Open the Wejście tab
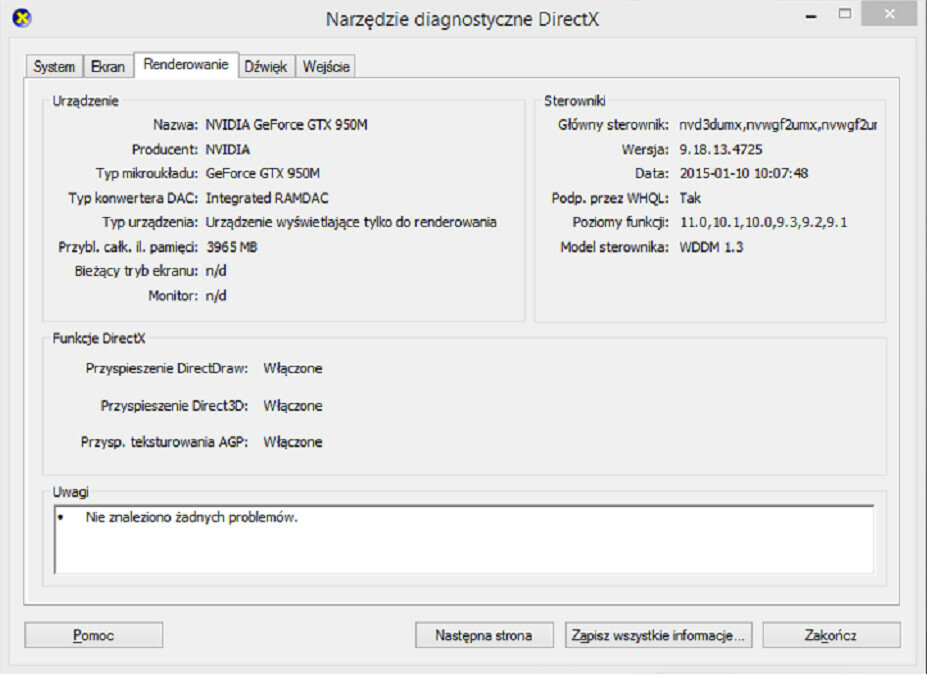Viewport: 927px width, 675px height. [326, 66]
